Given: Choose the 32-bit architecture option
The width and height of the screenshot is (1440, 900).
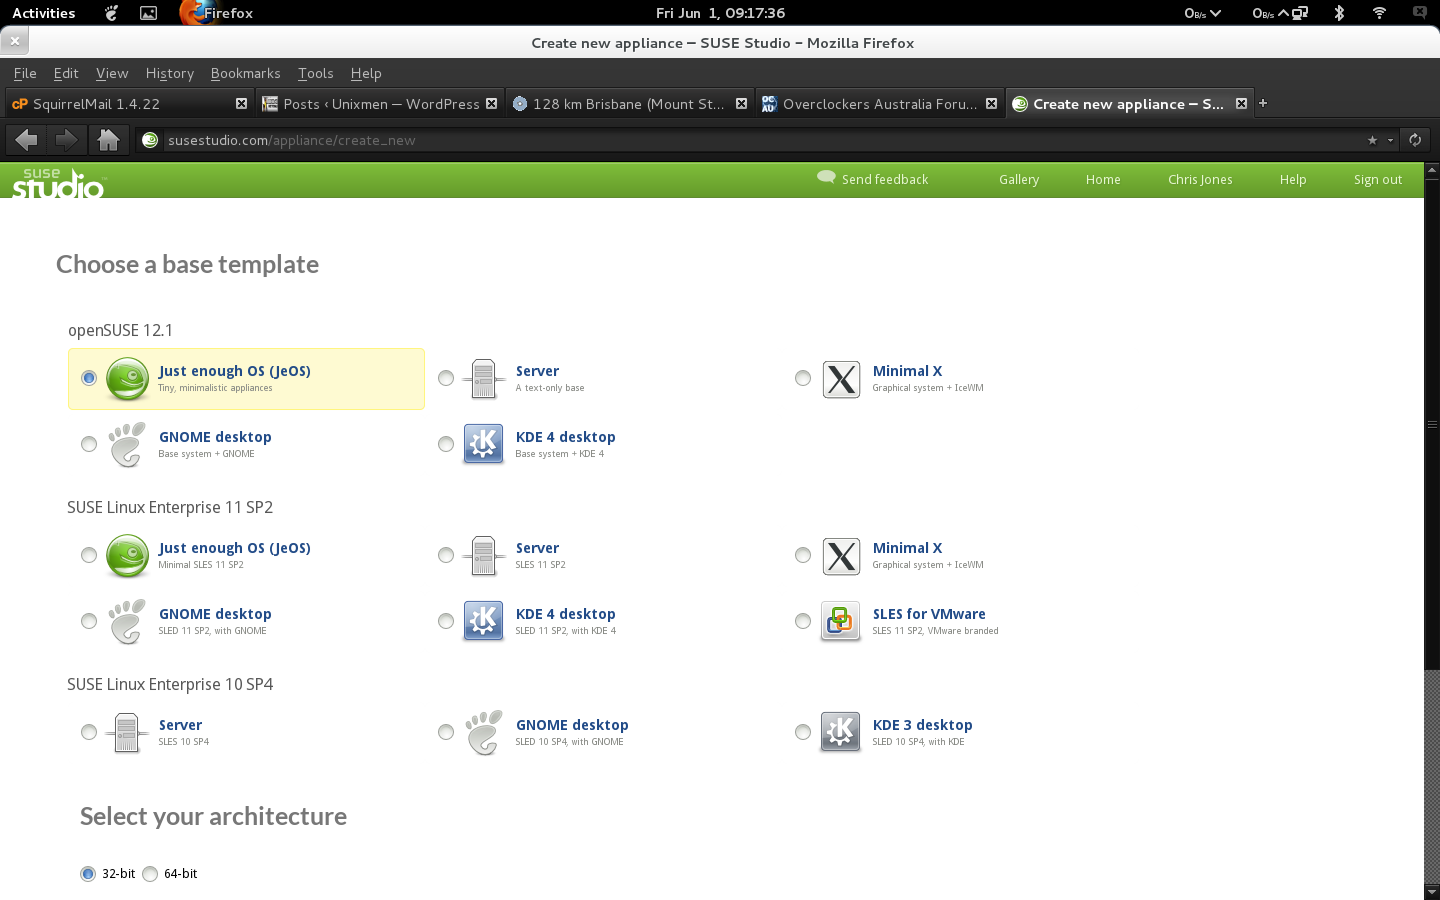Looking at the screenshot, I should (x=88, y=874).
